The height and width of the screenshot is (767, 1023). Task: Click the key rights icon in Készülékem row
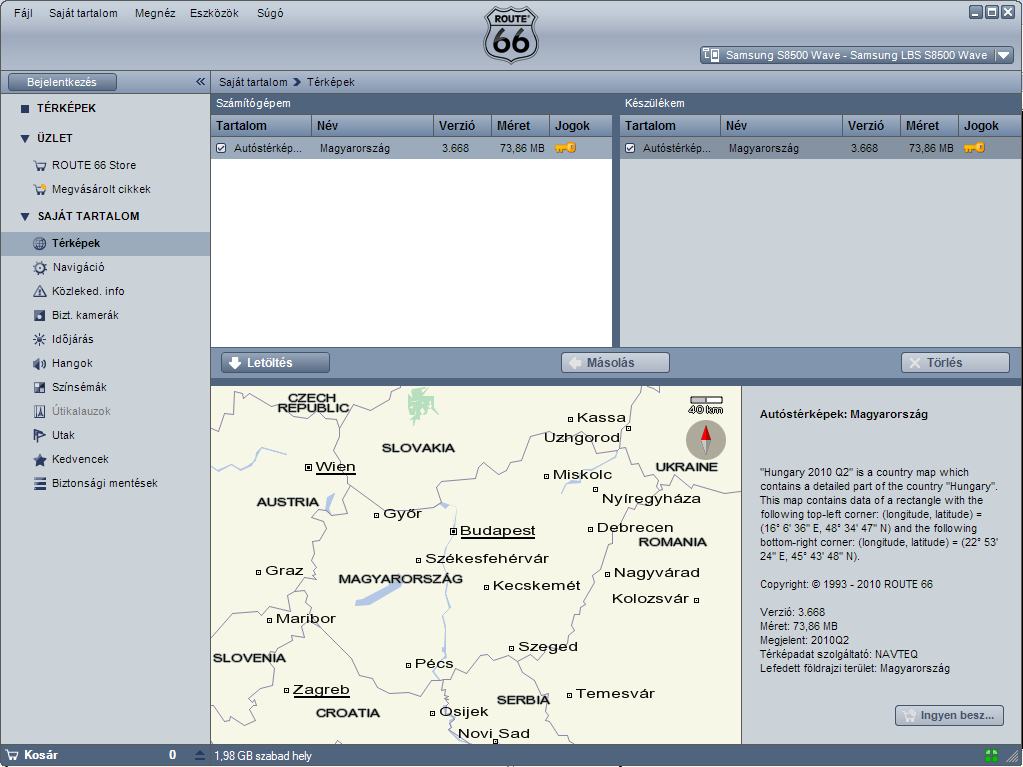(x=975, y=148)
